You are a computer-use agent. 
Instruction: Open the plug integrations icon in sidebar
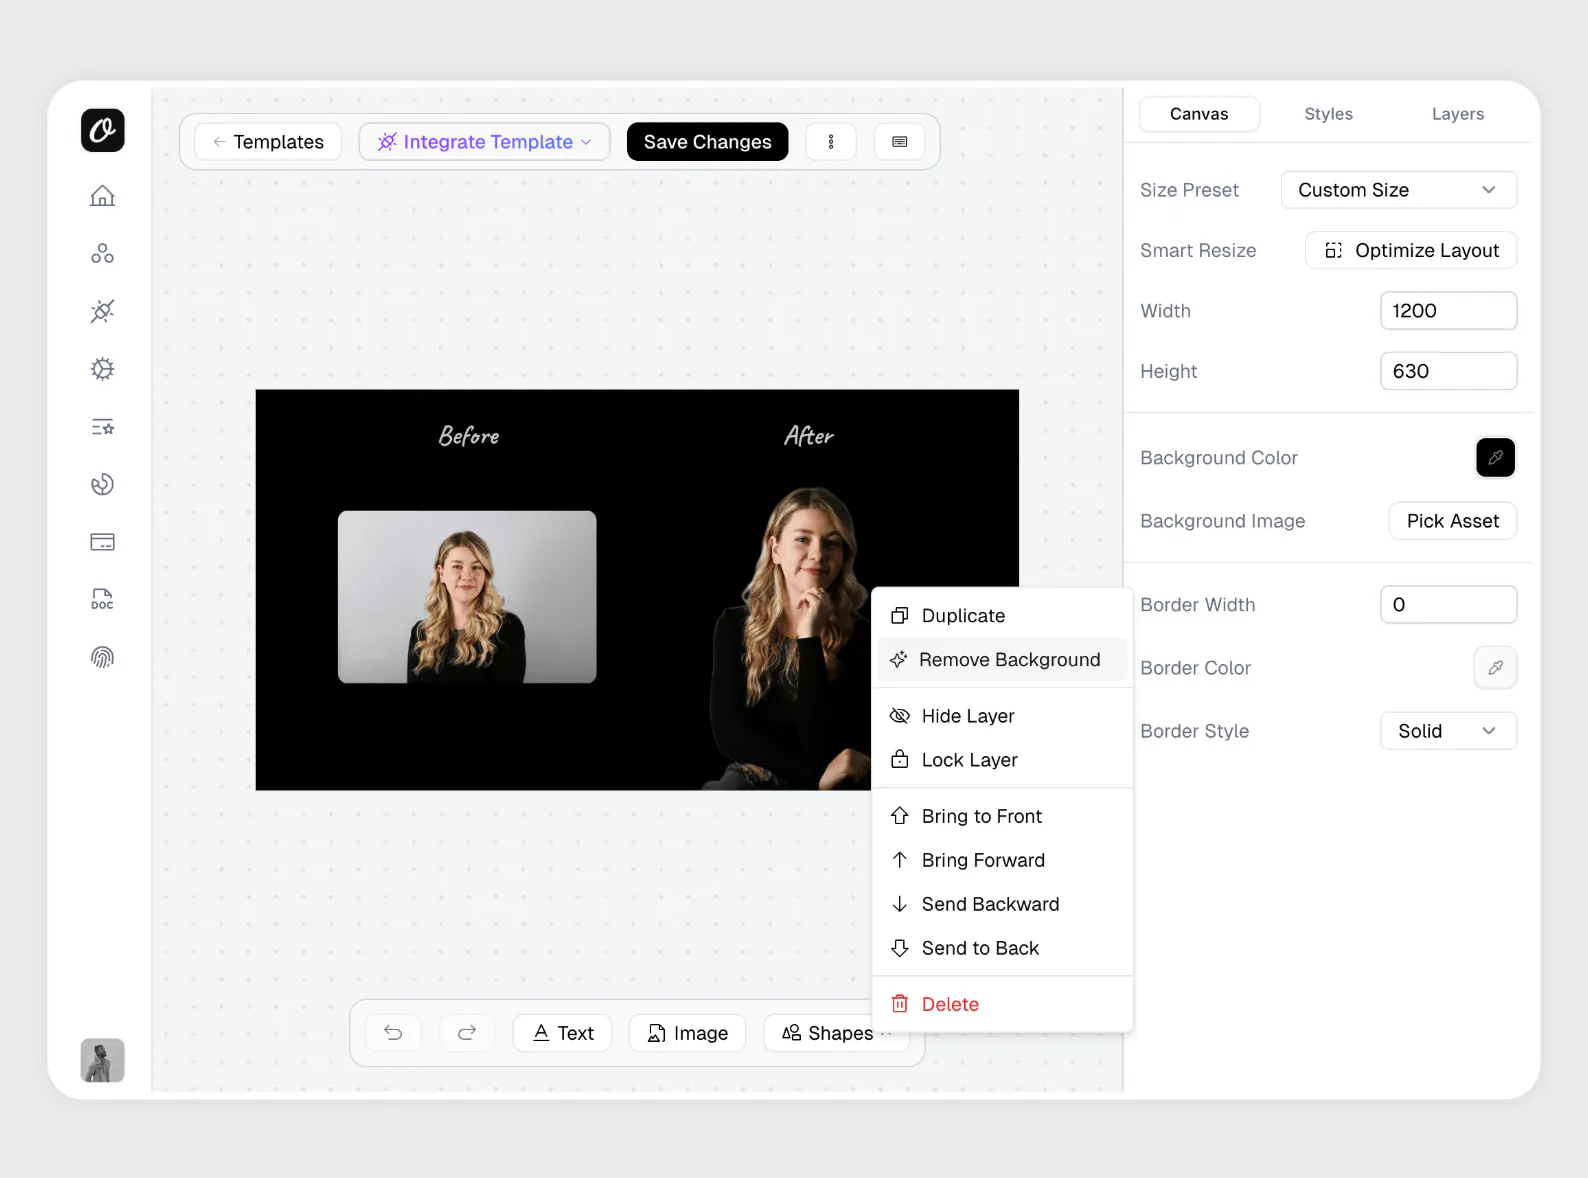pyautogui.click(x=103, y=311)
